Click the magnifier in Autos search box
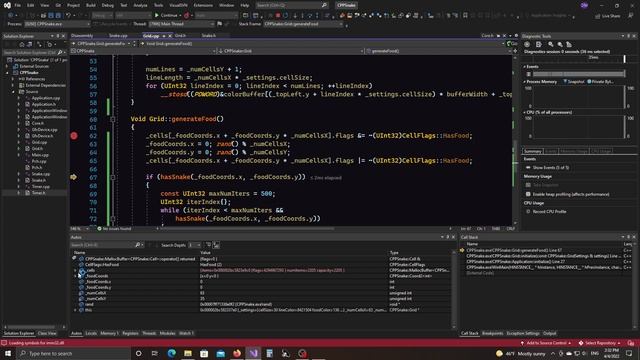Image resolution: width=640 pixels, height=360 pixels. [138, 244]
